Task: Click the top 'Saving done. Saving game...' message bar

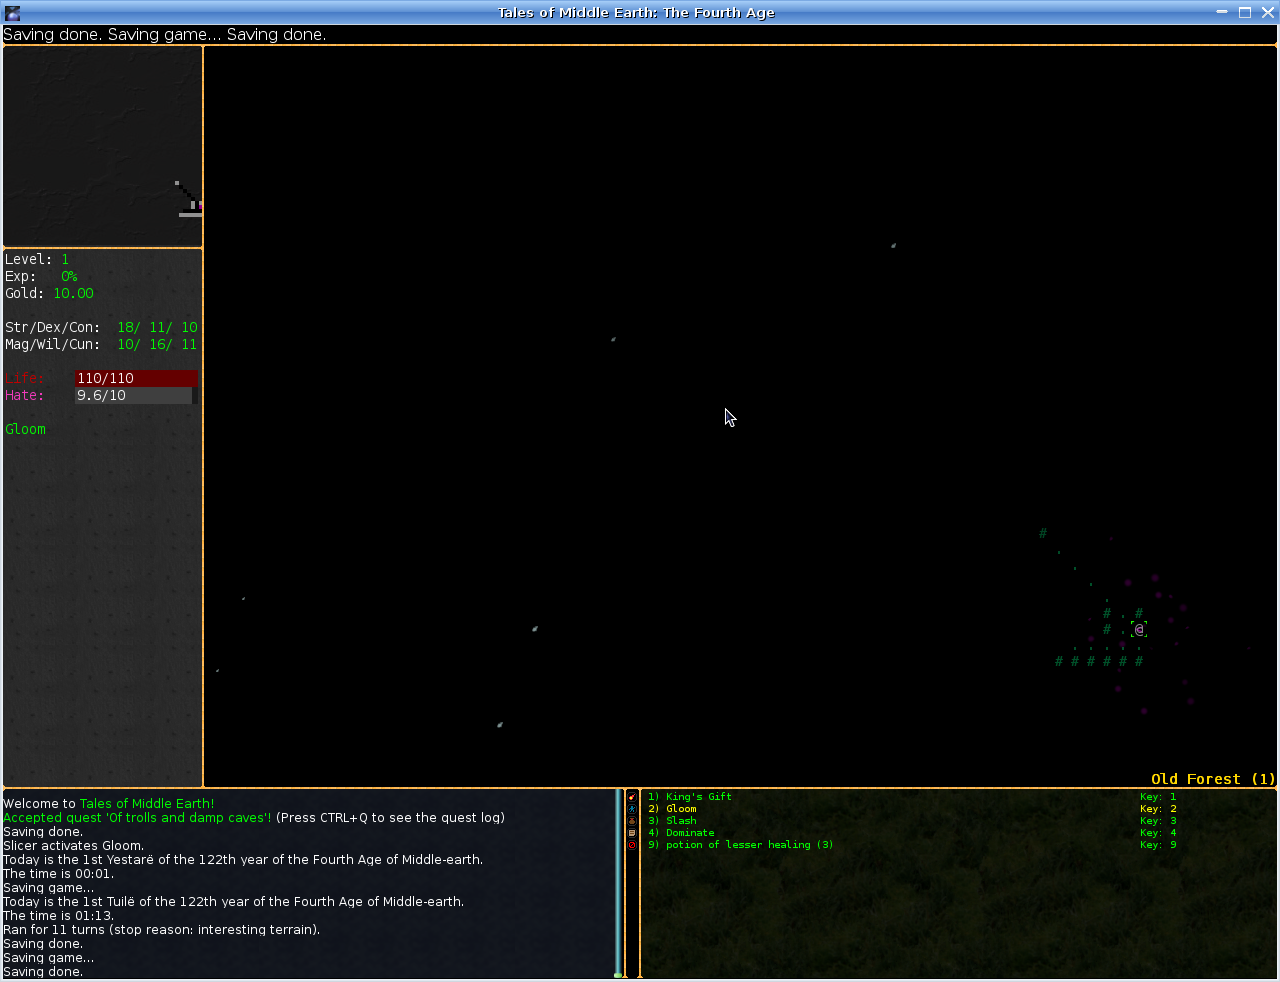Action: 165,34
